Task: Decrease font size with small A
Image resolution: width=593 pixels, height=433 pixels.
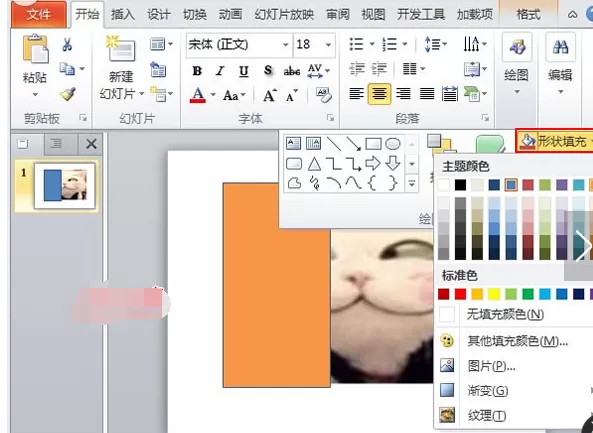Action: coord(292,95)
